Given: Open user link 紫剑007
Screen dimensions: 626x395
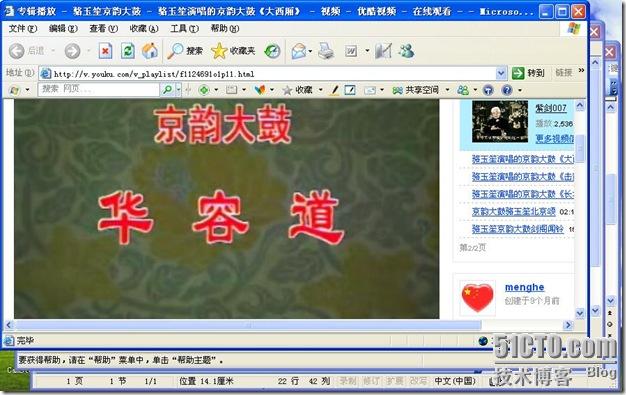Looking at the screenshot, I should click(551, 108).
